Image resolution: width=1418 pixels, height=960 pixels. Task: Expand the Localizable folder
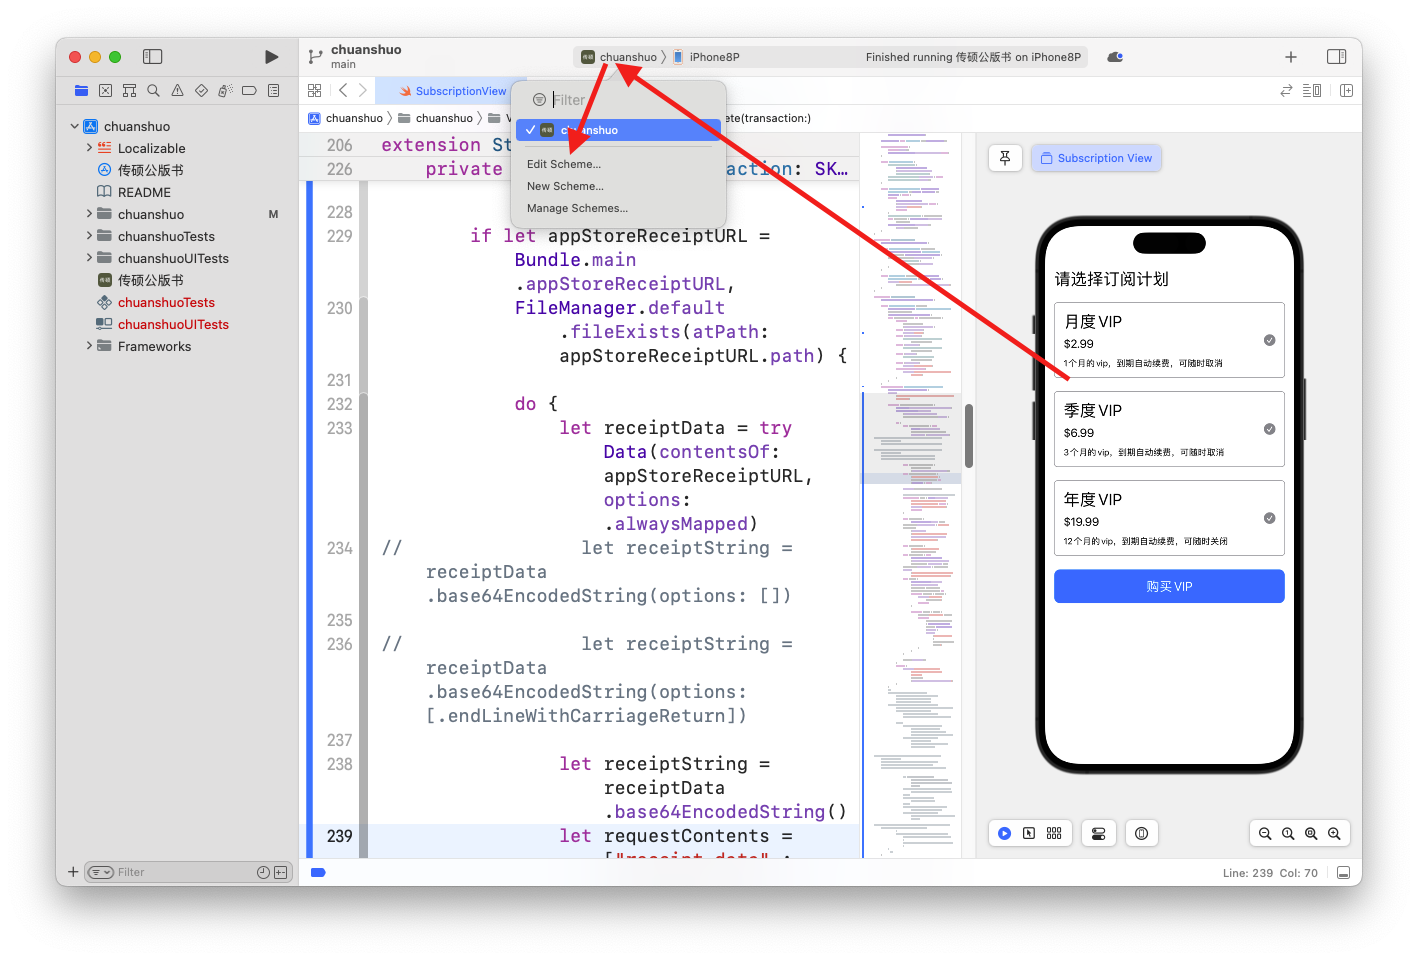89,148
